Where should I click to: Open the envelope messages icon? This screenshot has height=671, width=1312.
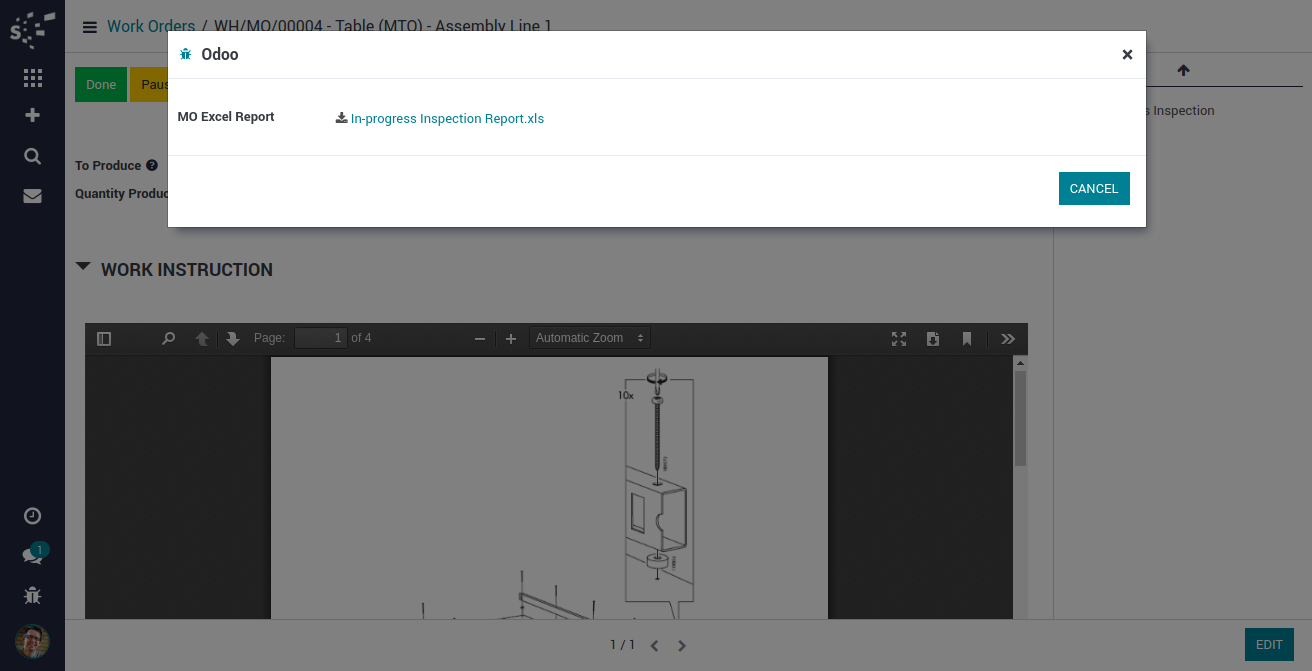[x=32, y=196]
